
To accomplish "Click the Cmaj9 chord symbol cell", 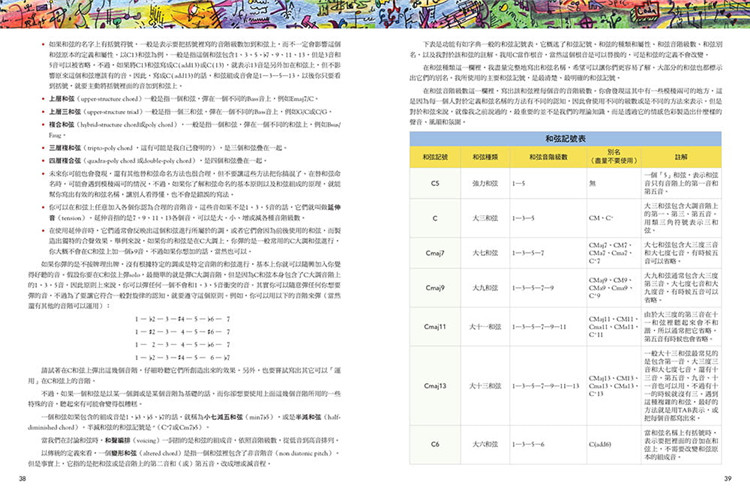I will tap(435, 288).
